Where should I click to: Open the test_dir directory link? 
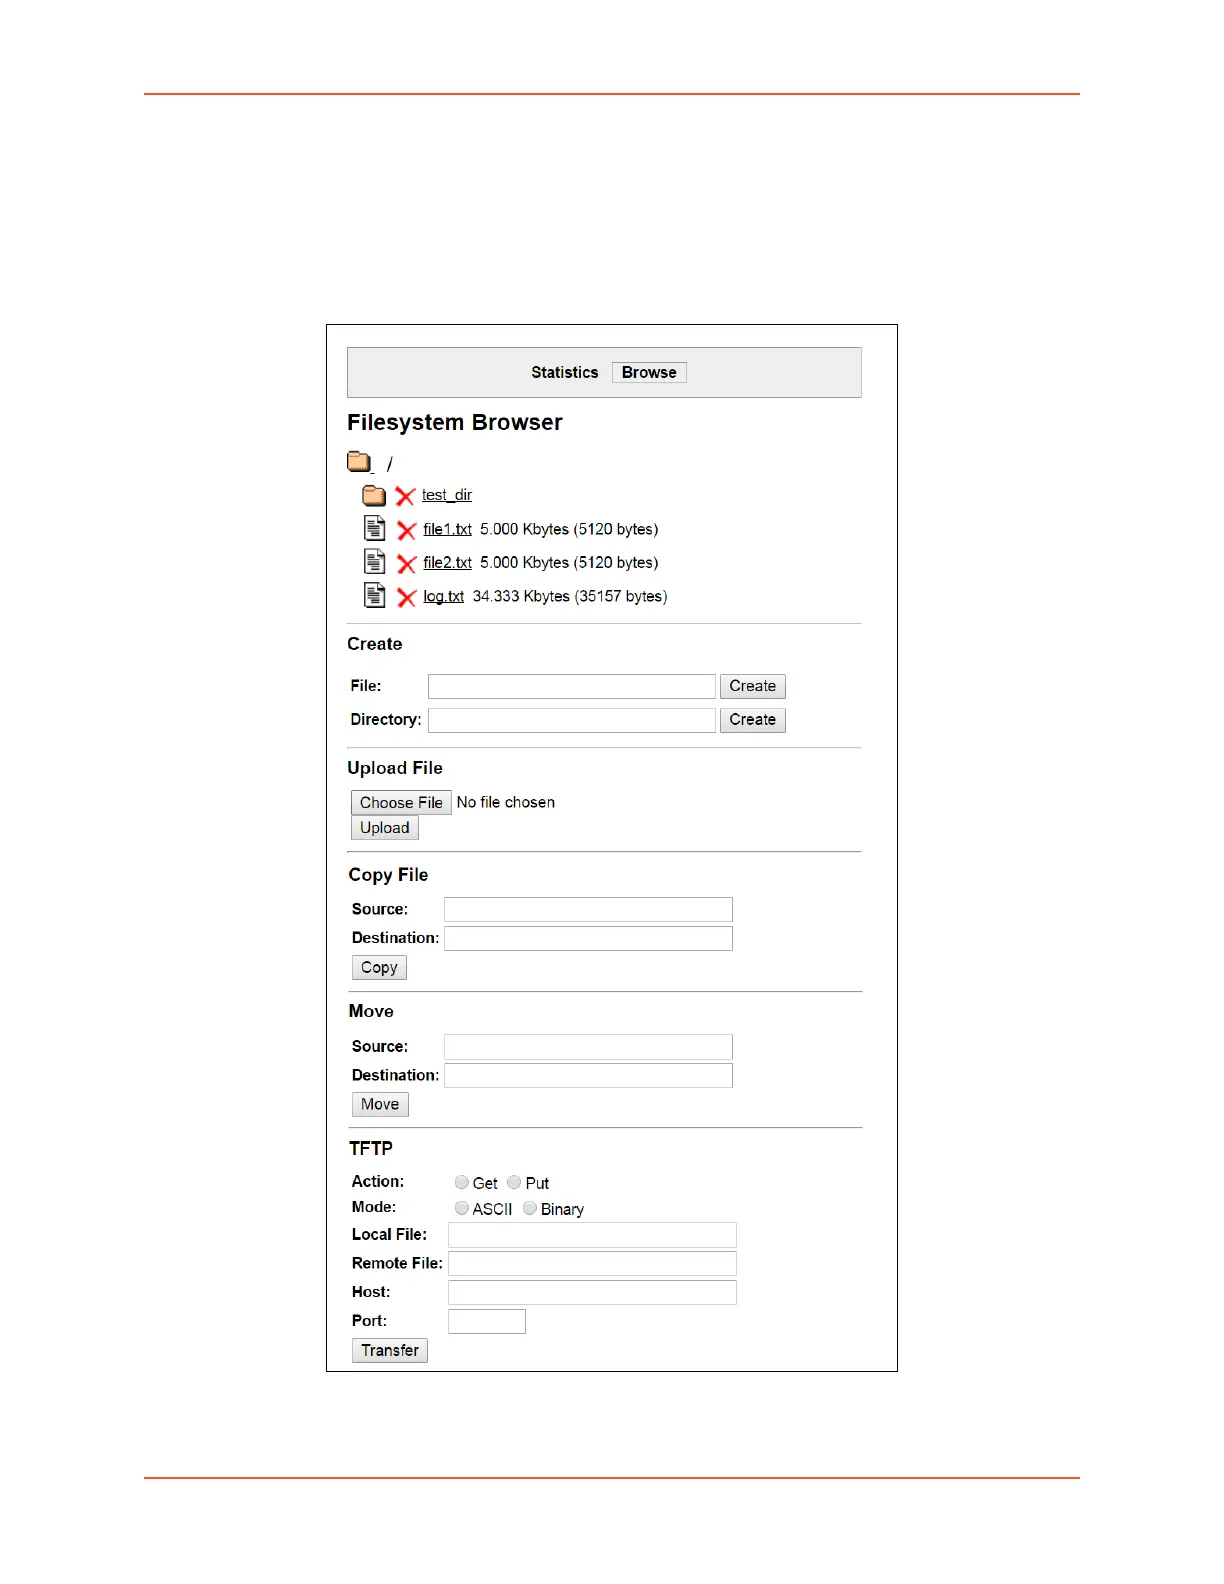click(x=446, y=495)
